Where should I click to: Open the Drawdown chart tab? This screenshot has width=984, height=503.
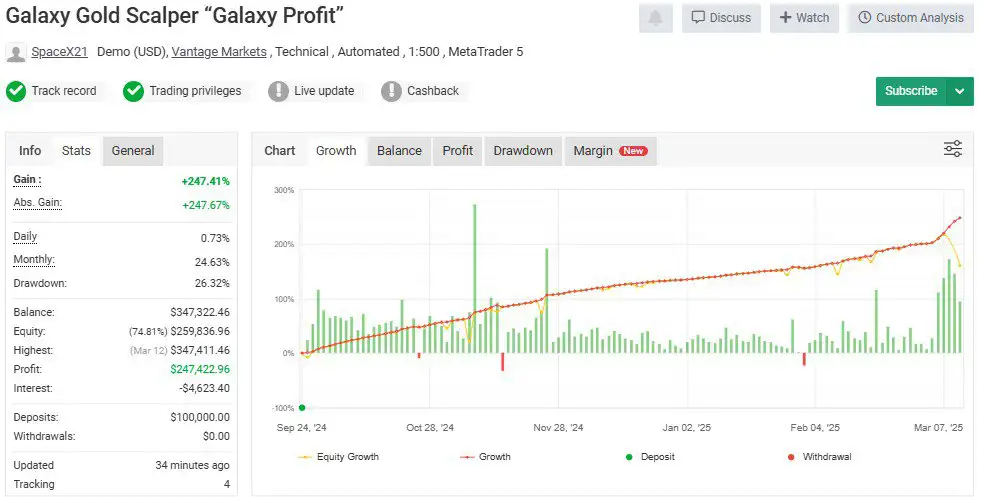[x=522, y=151]
